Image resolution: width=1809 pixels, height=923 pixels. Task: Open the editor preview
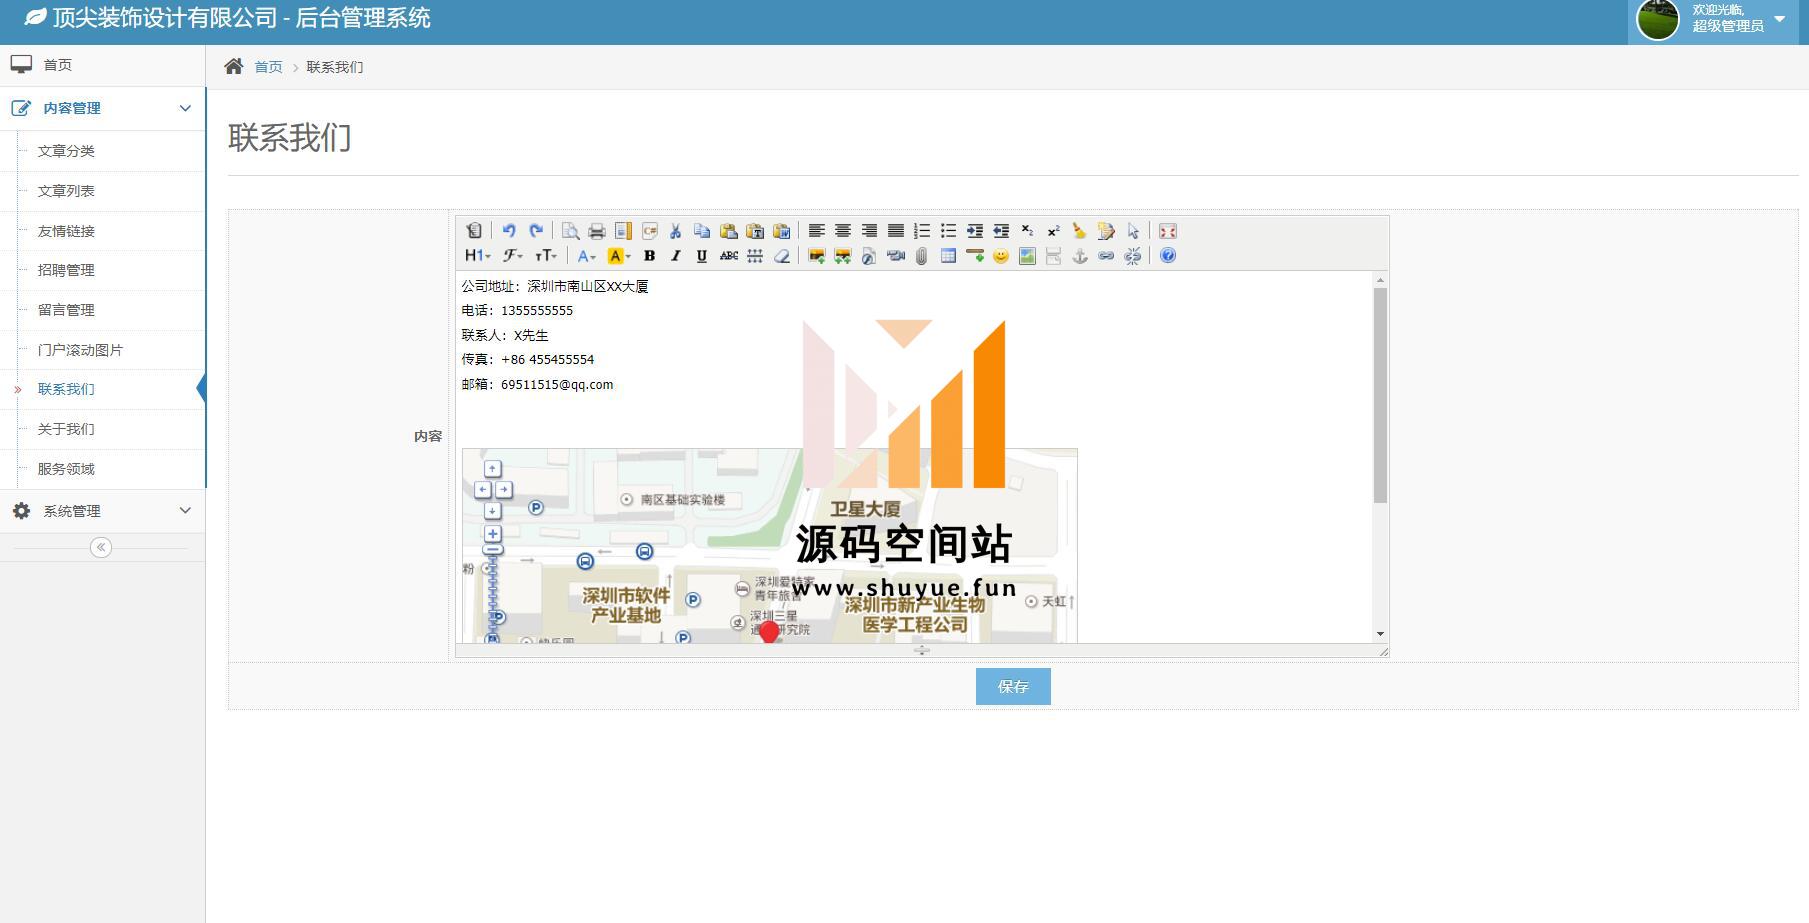click(x=570, y=231)
